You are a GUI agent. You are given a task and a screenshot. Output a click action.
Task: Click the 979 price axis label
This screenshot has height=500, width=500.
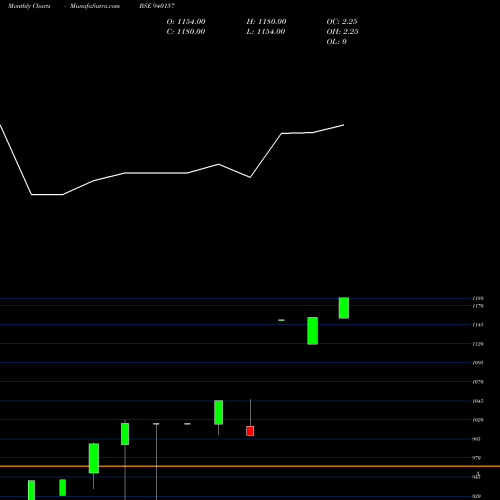click(x=476, y=458)
